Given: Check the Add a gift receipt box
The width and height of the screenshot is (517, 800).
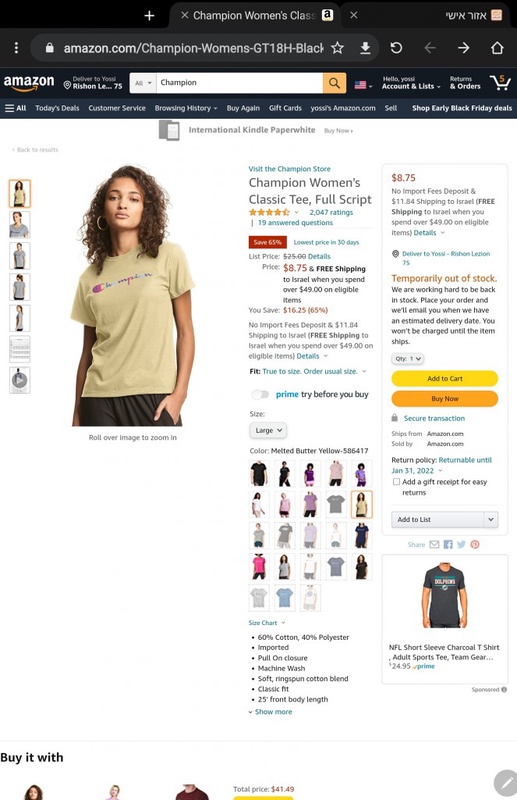Looking at the screenshot, I should (x=396, y=482).
